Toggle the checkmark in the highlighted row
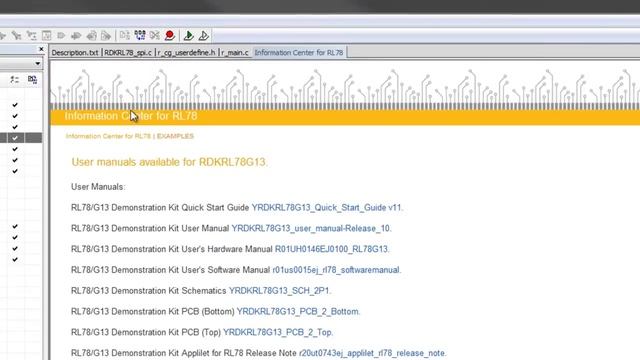Screen dimensions: 640x360 (x=15, y=138)
